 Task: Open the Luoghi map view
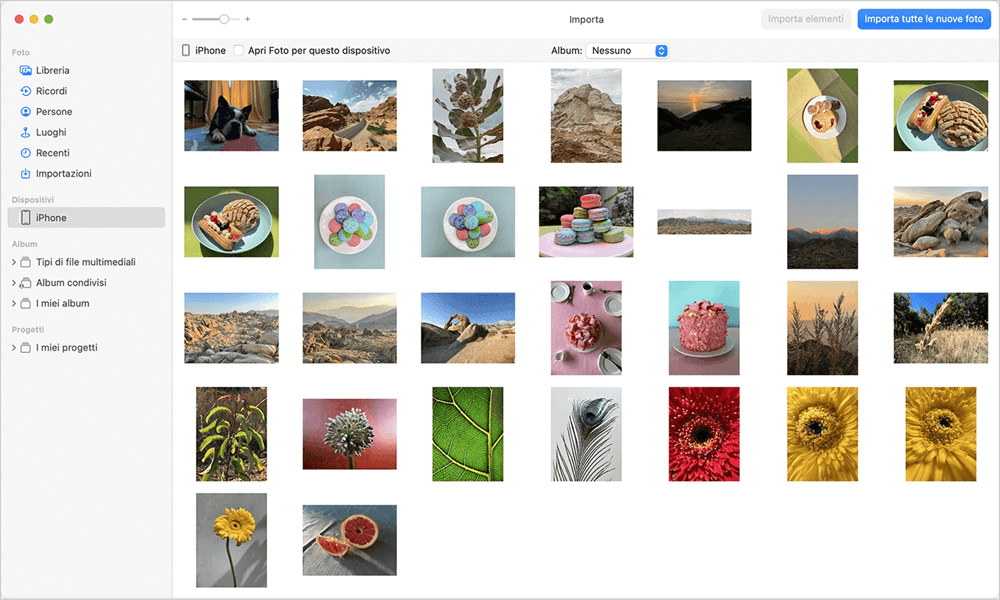(26, 132)
